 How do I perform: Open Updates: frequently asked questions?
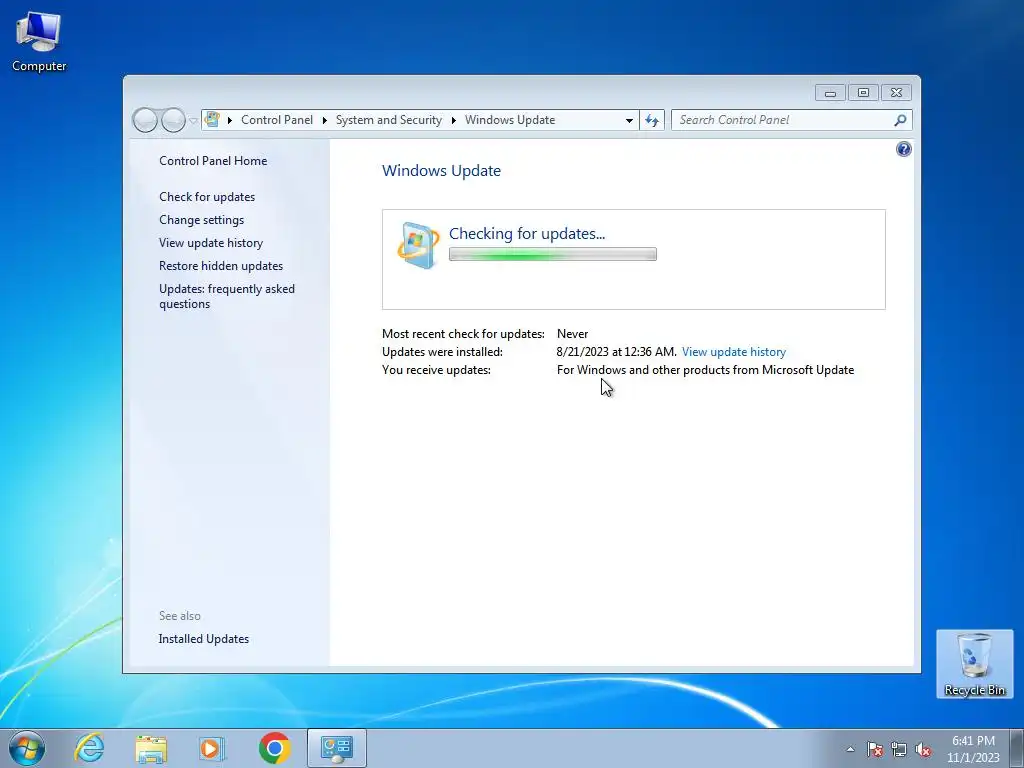coord(227,296)
